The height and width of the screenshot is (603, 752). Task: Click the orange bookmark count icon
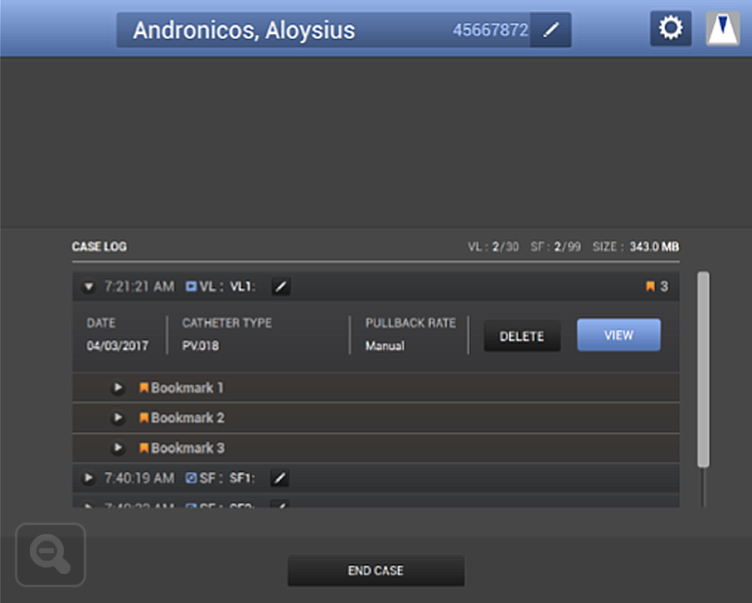point(650,286)
